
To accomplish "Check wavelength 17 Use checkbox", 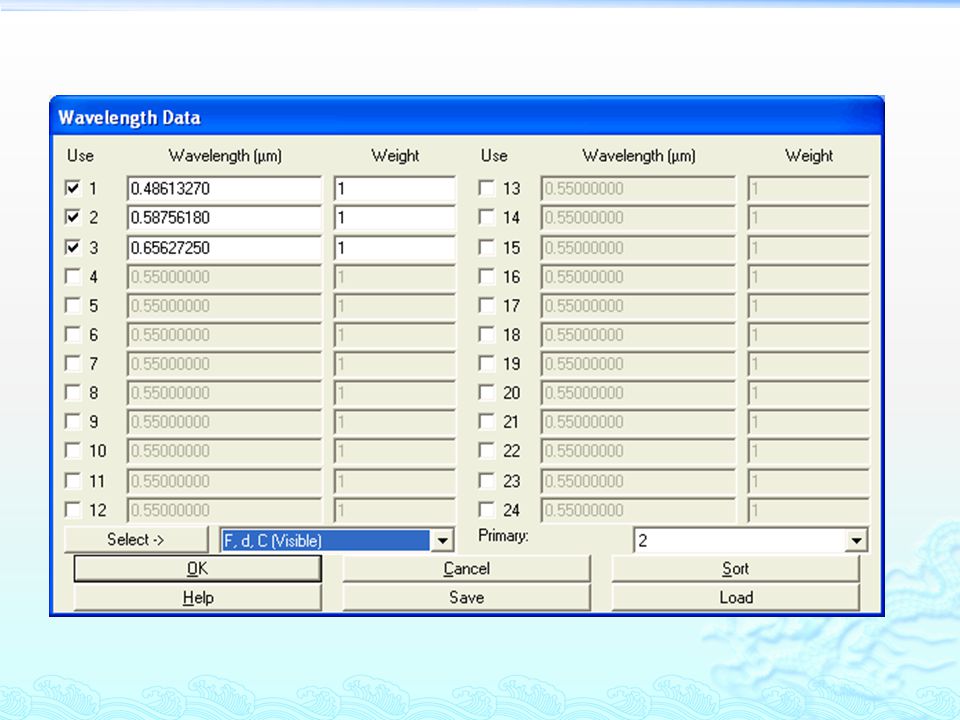I will point(486,305).
